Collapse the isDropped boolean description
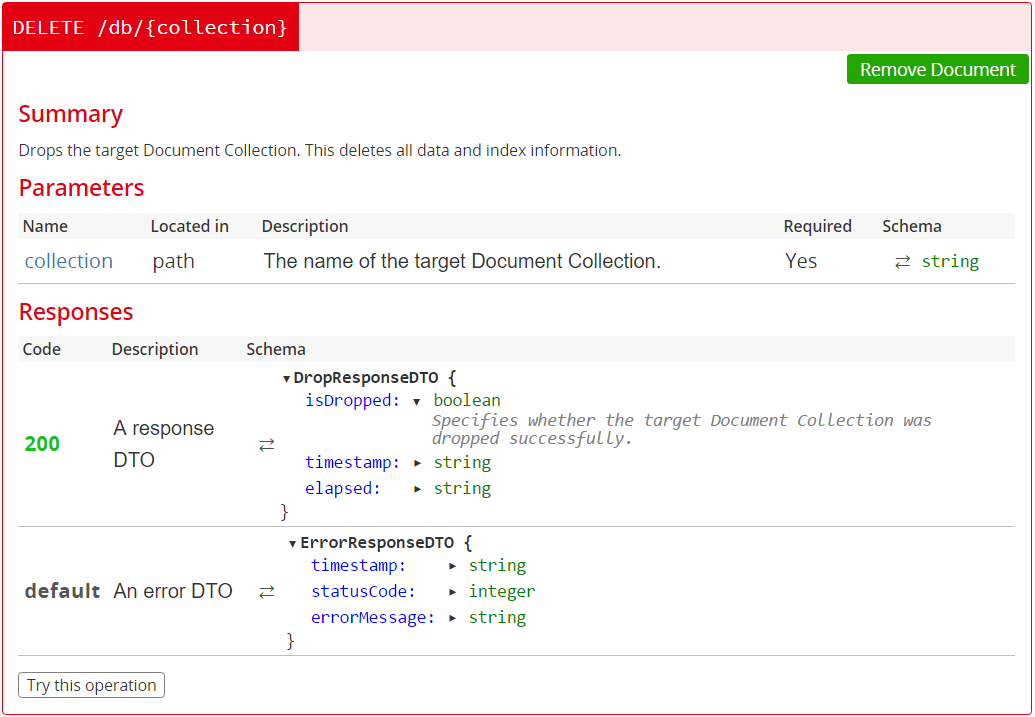The width and height of the screenshot is (1035, 717). [x=417, y=401]
